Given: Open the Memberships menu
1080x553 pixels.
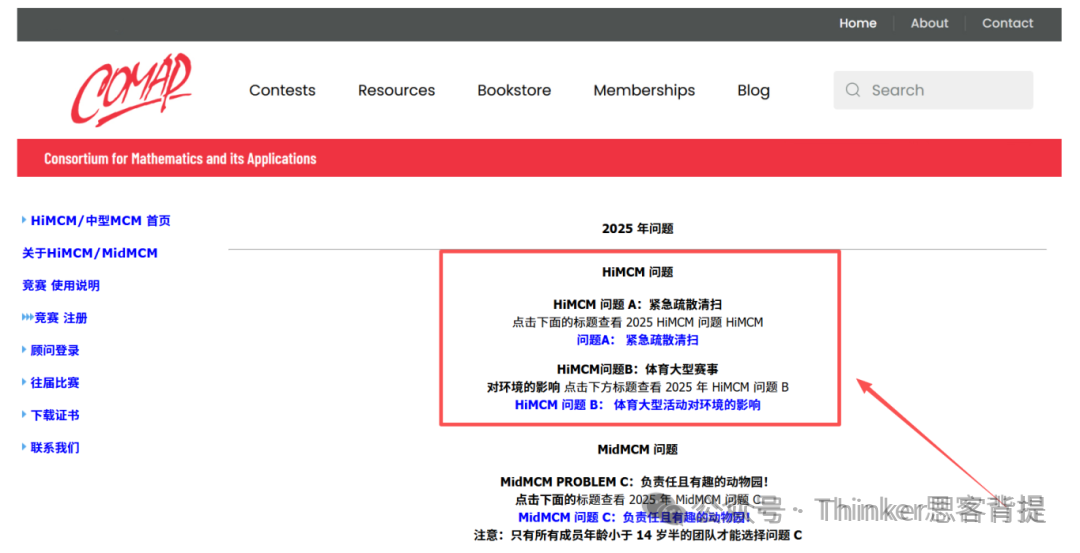Looking at the screenshot, I should click(644, 90).
